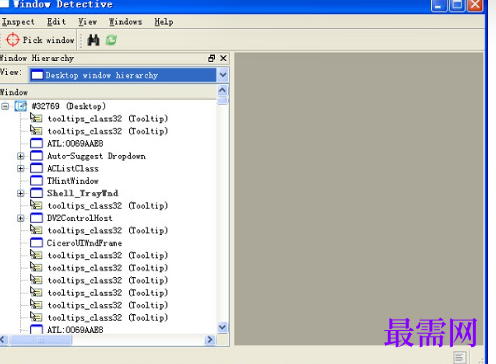Click tooltip icon directly above CiceroUIWndFrame row
The width and height of the screenshot is (496, 364).
tap(36, 230)
